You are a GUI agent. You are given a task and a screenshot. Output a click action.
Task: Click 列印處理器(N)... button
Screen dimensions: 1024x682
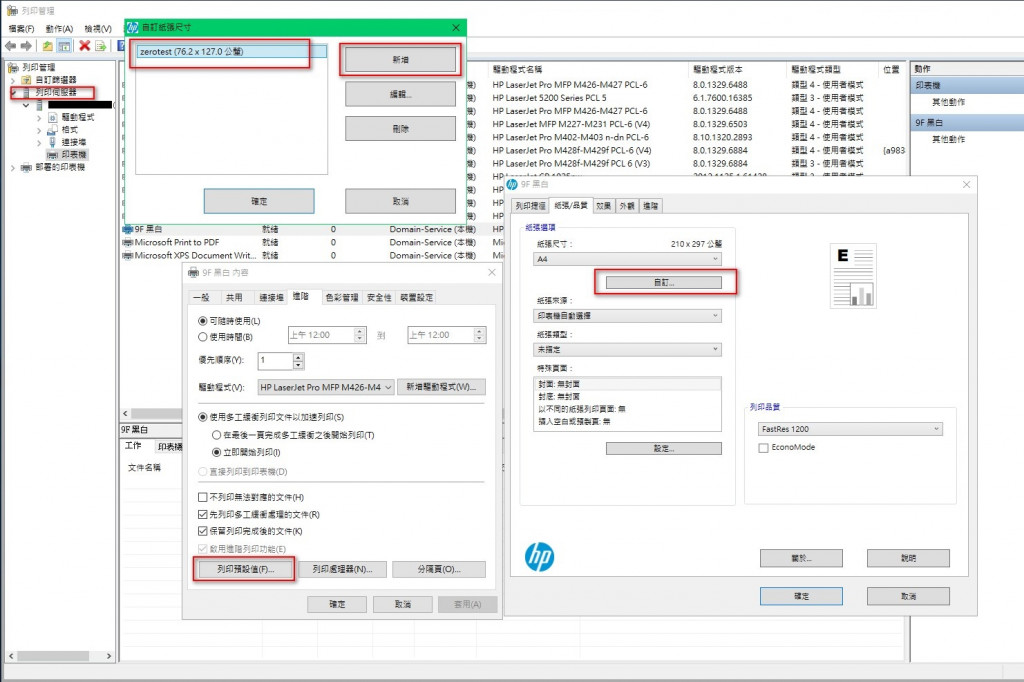pos(342,569)
